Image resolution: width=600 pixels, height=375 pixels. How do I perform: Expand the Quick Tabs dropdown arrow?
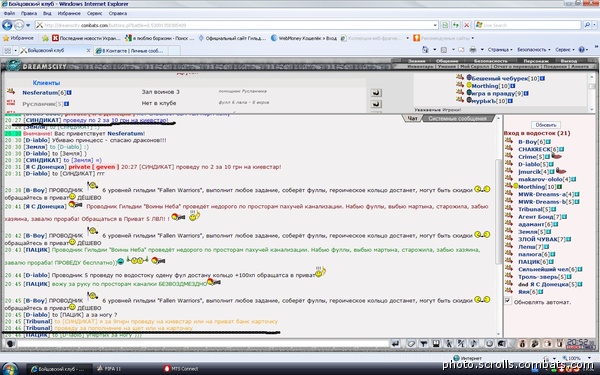pos(16,50)
